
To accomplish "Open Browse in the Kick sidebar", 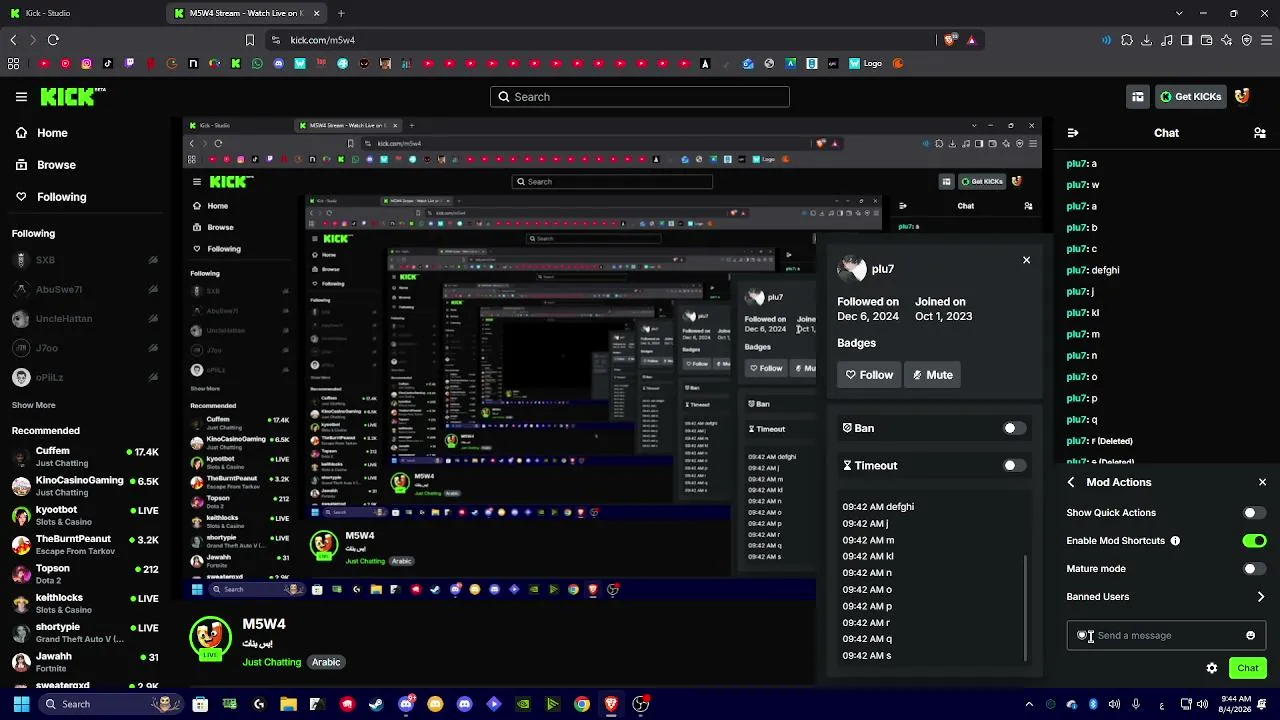I will (46, 165).
